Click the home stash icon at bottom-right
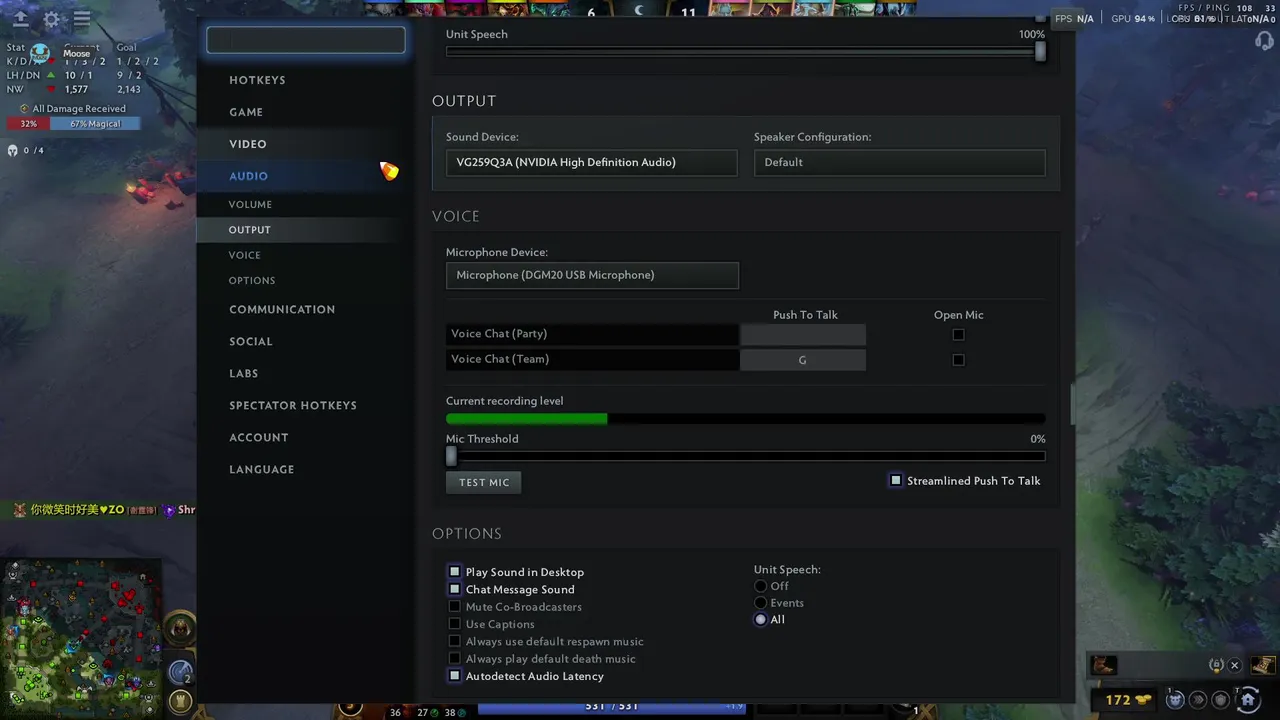 pos(1247,699)
